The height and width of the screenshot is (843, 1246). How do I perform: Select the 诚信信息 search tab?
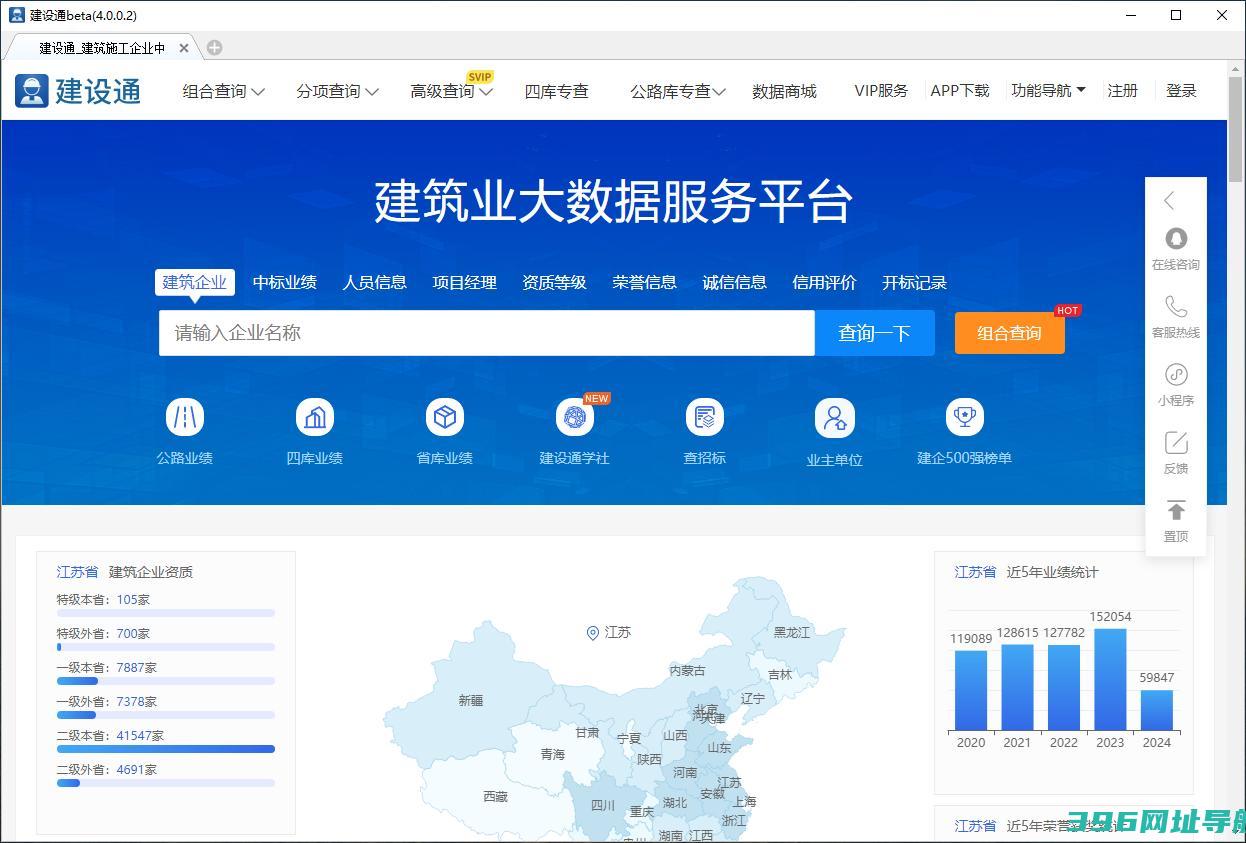click(x=734, y=282)
